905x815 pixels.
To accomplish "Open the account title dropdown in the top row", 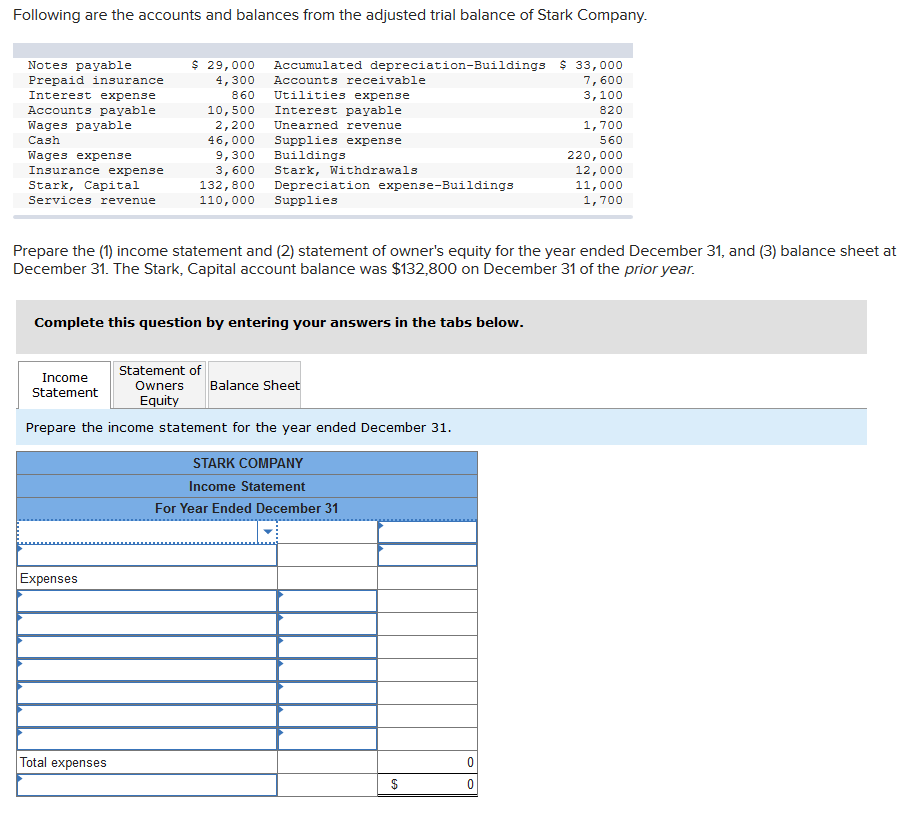I will coord(267,531).
